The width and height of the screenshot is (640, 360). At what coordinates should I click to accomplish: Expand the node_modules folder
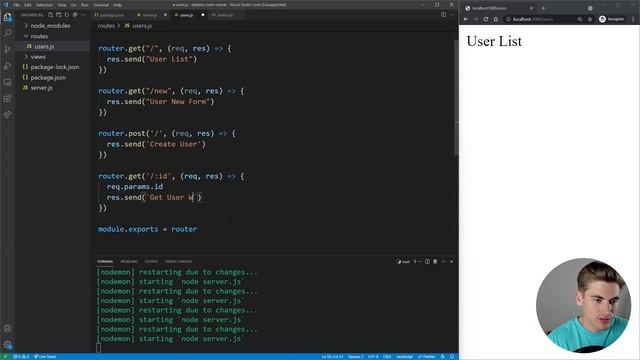point(52,25)
